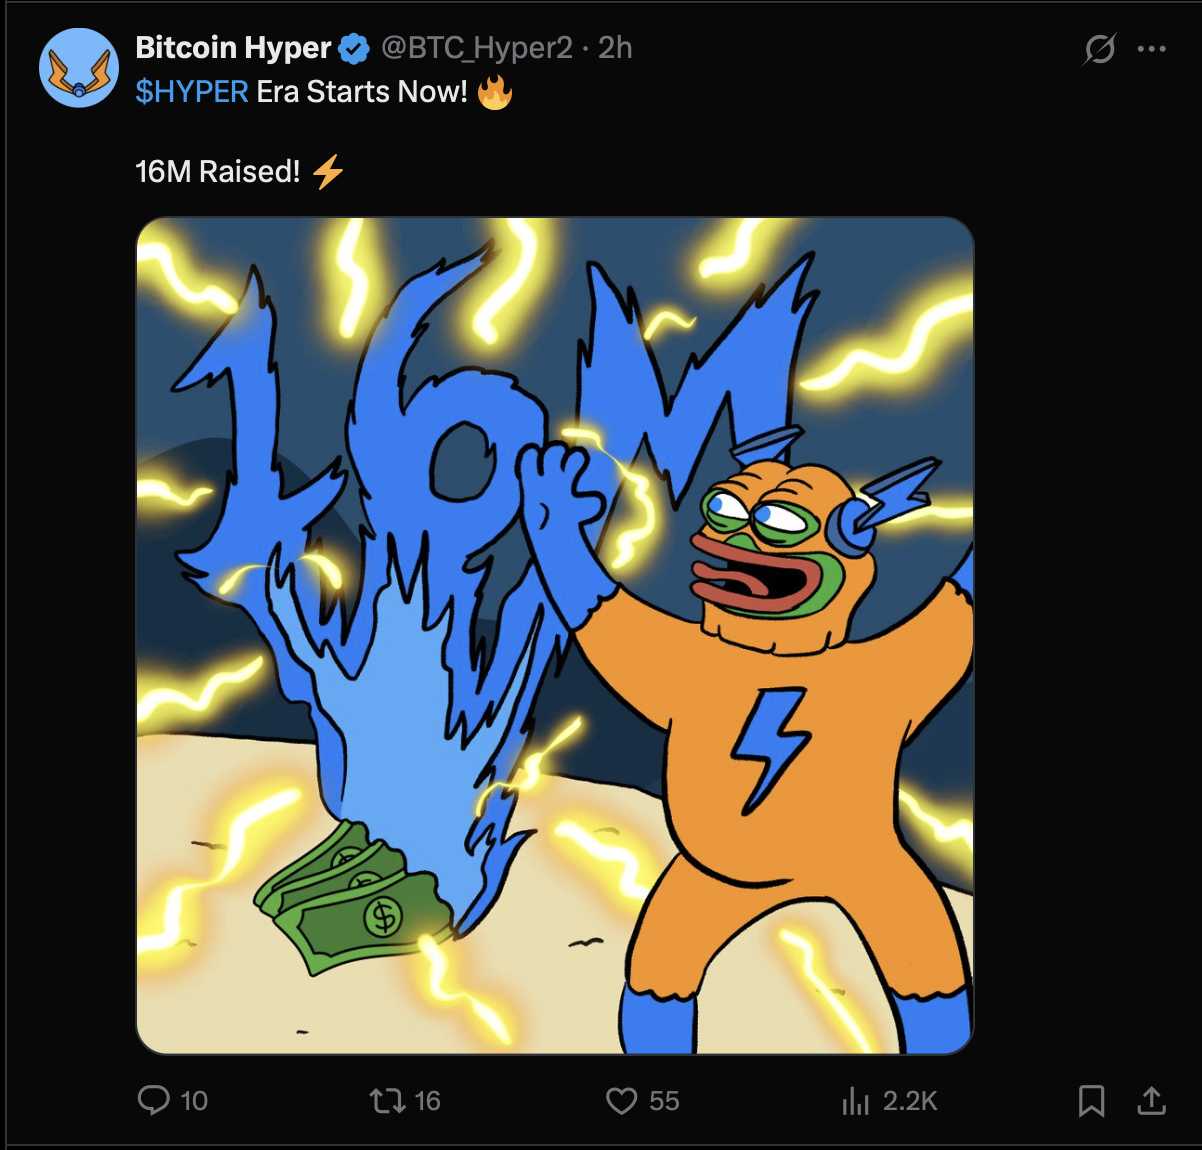
Task: Open the repost arrows menu
Action: [x=386, y=1101]
